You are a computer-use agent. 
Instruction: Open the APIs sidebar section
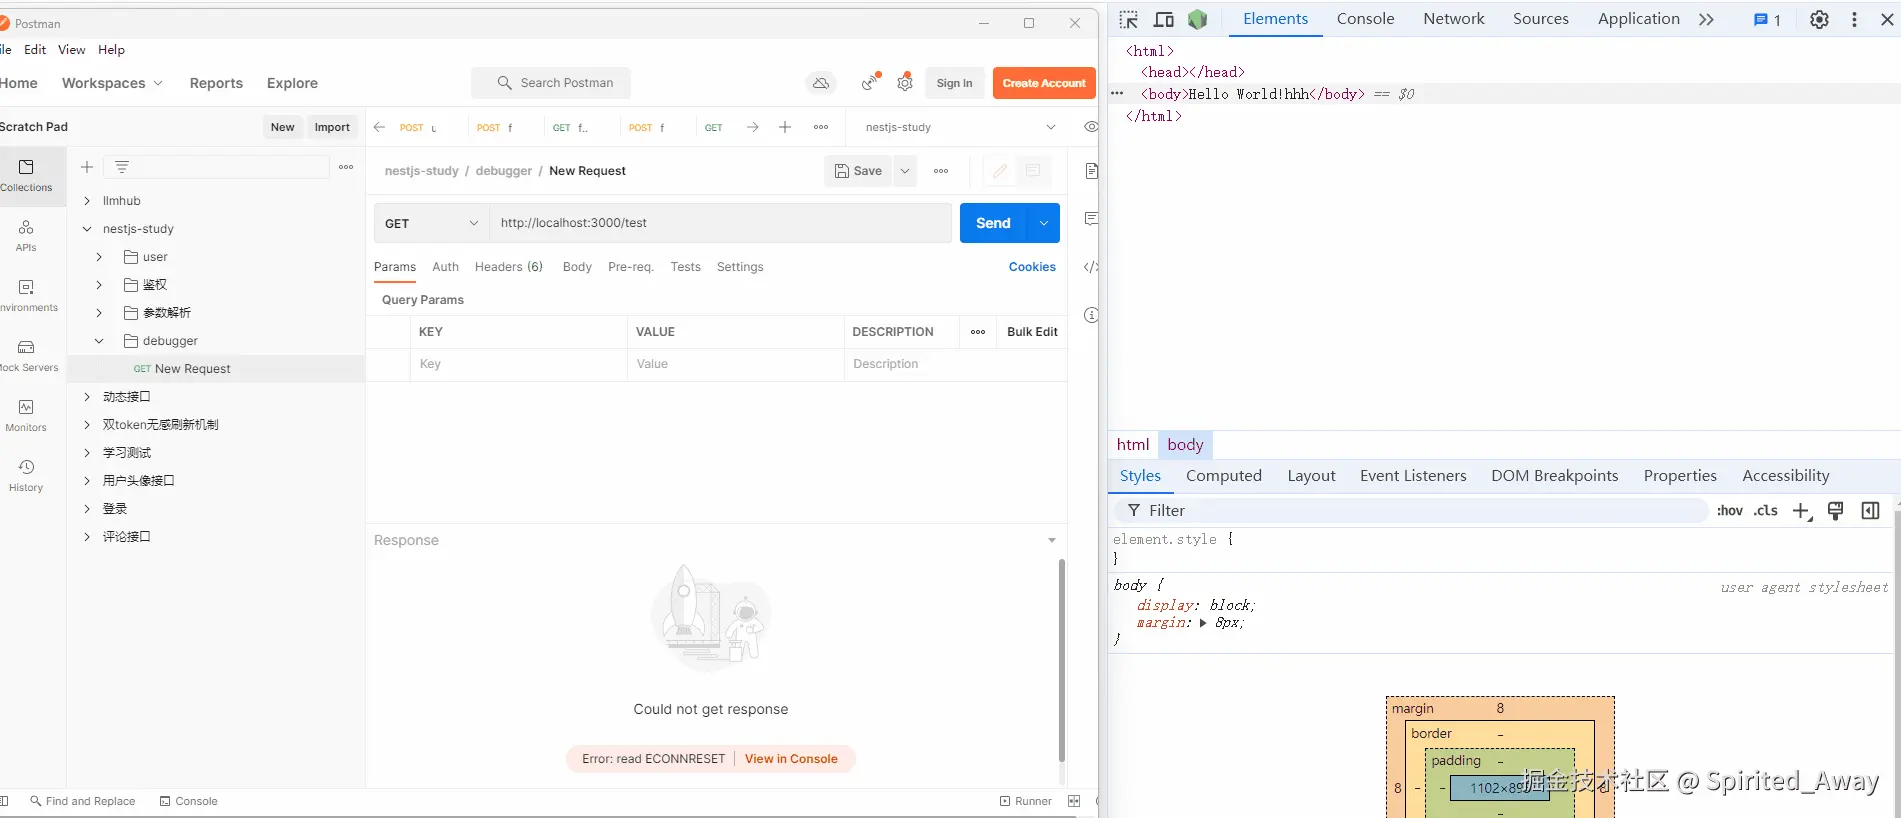(26, 235)
